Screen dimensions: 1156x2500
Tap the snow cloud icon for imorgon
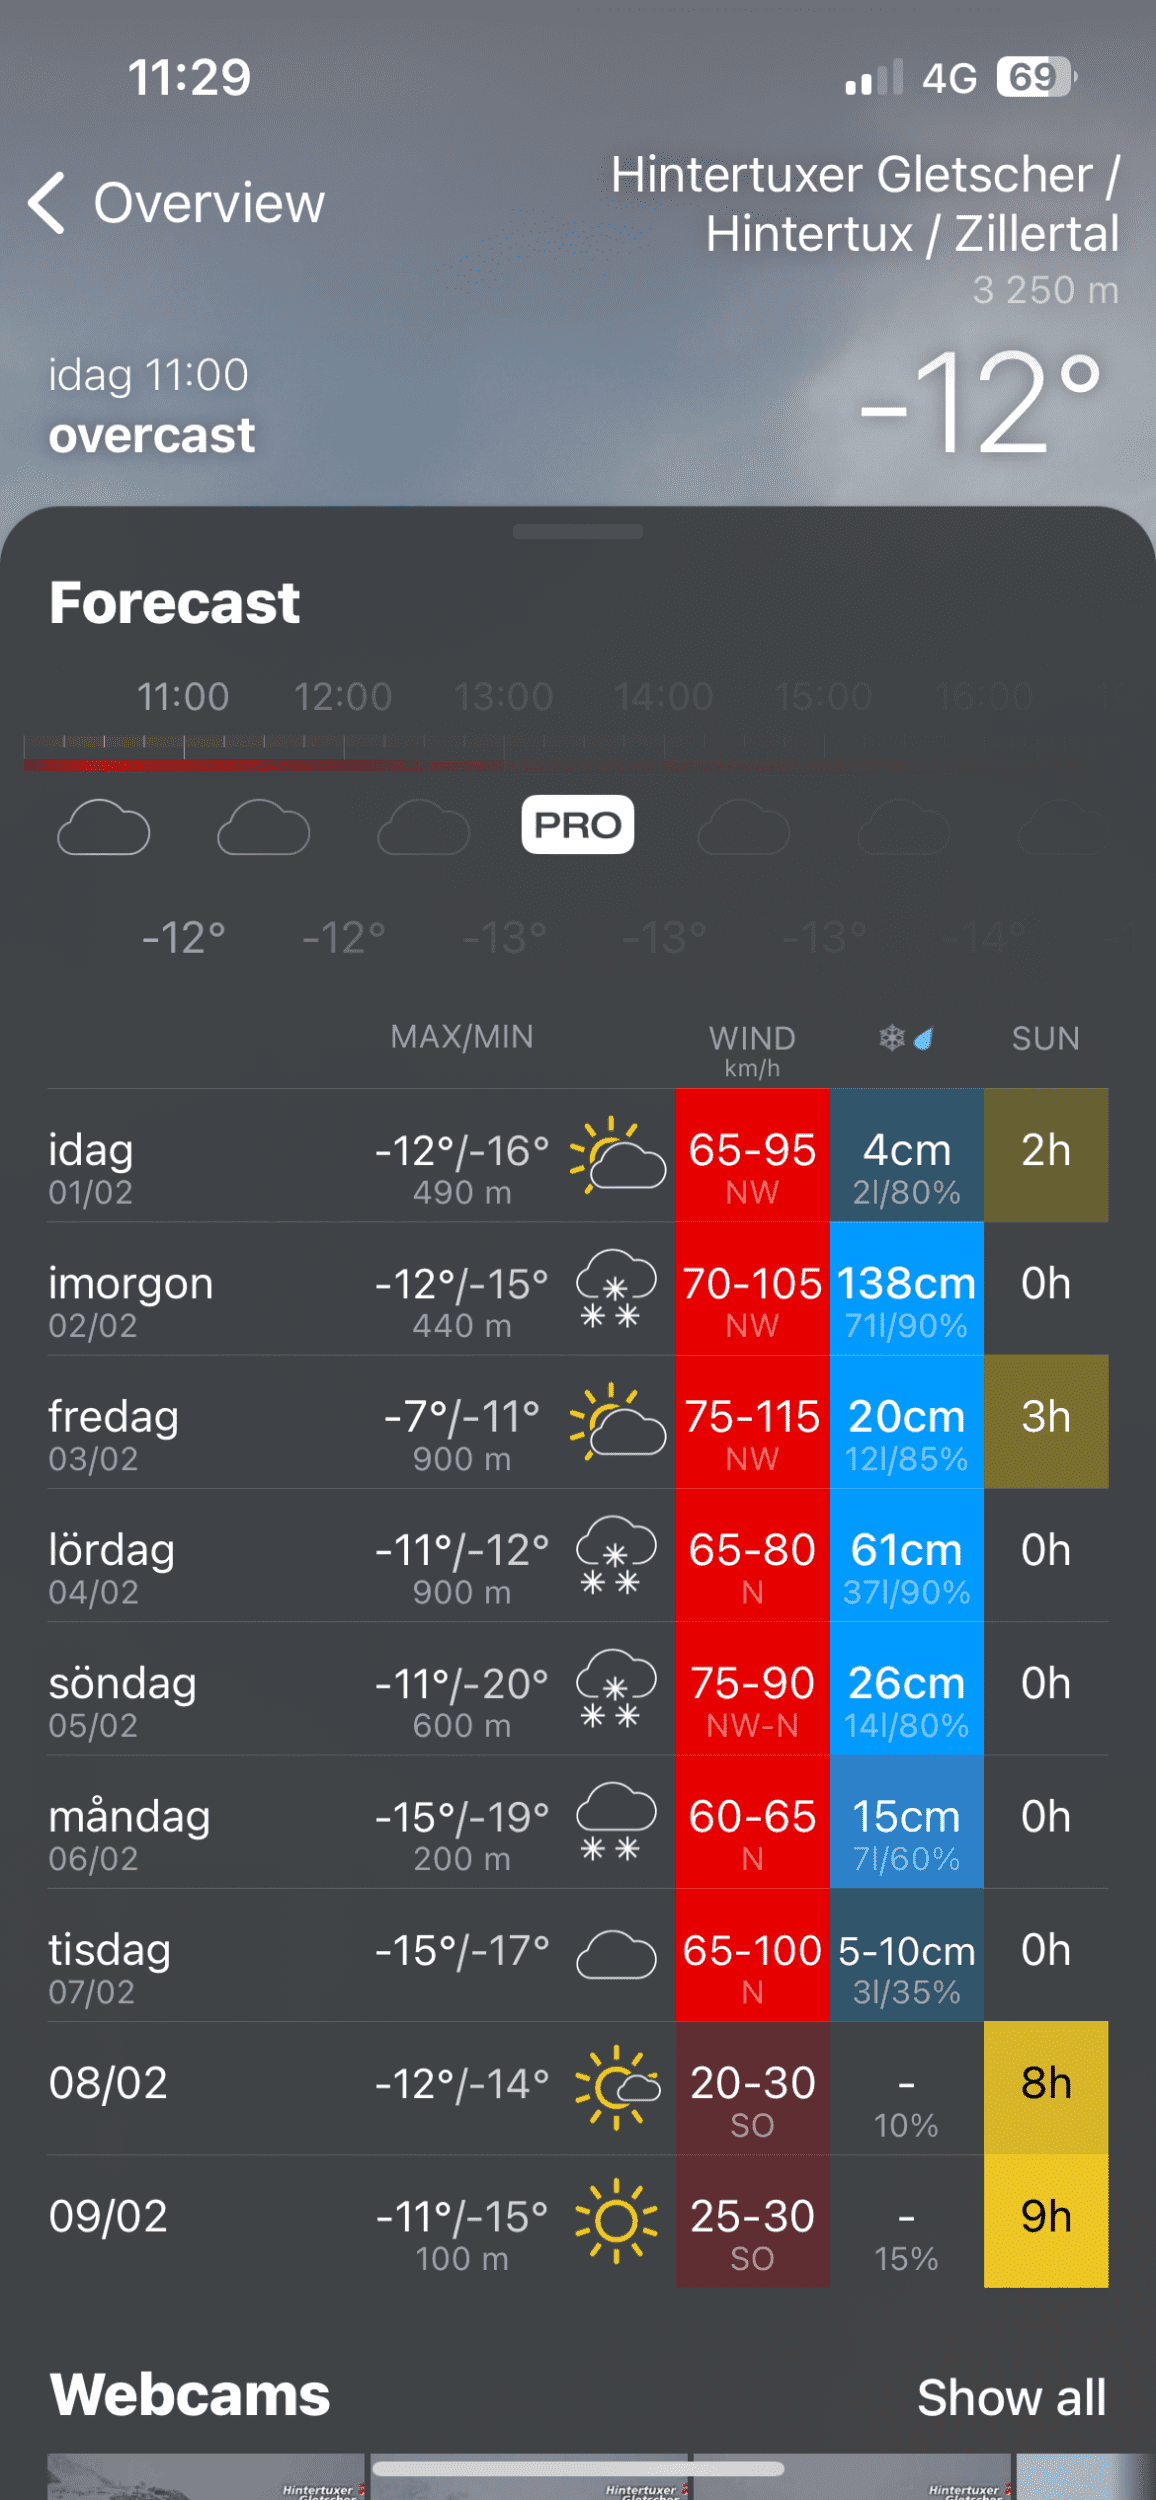click(616, 1288)
